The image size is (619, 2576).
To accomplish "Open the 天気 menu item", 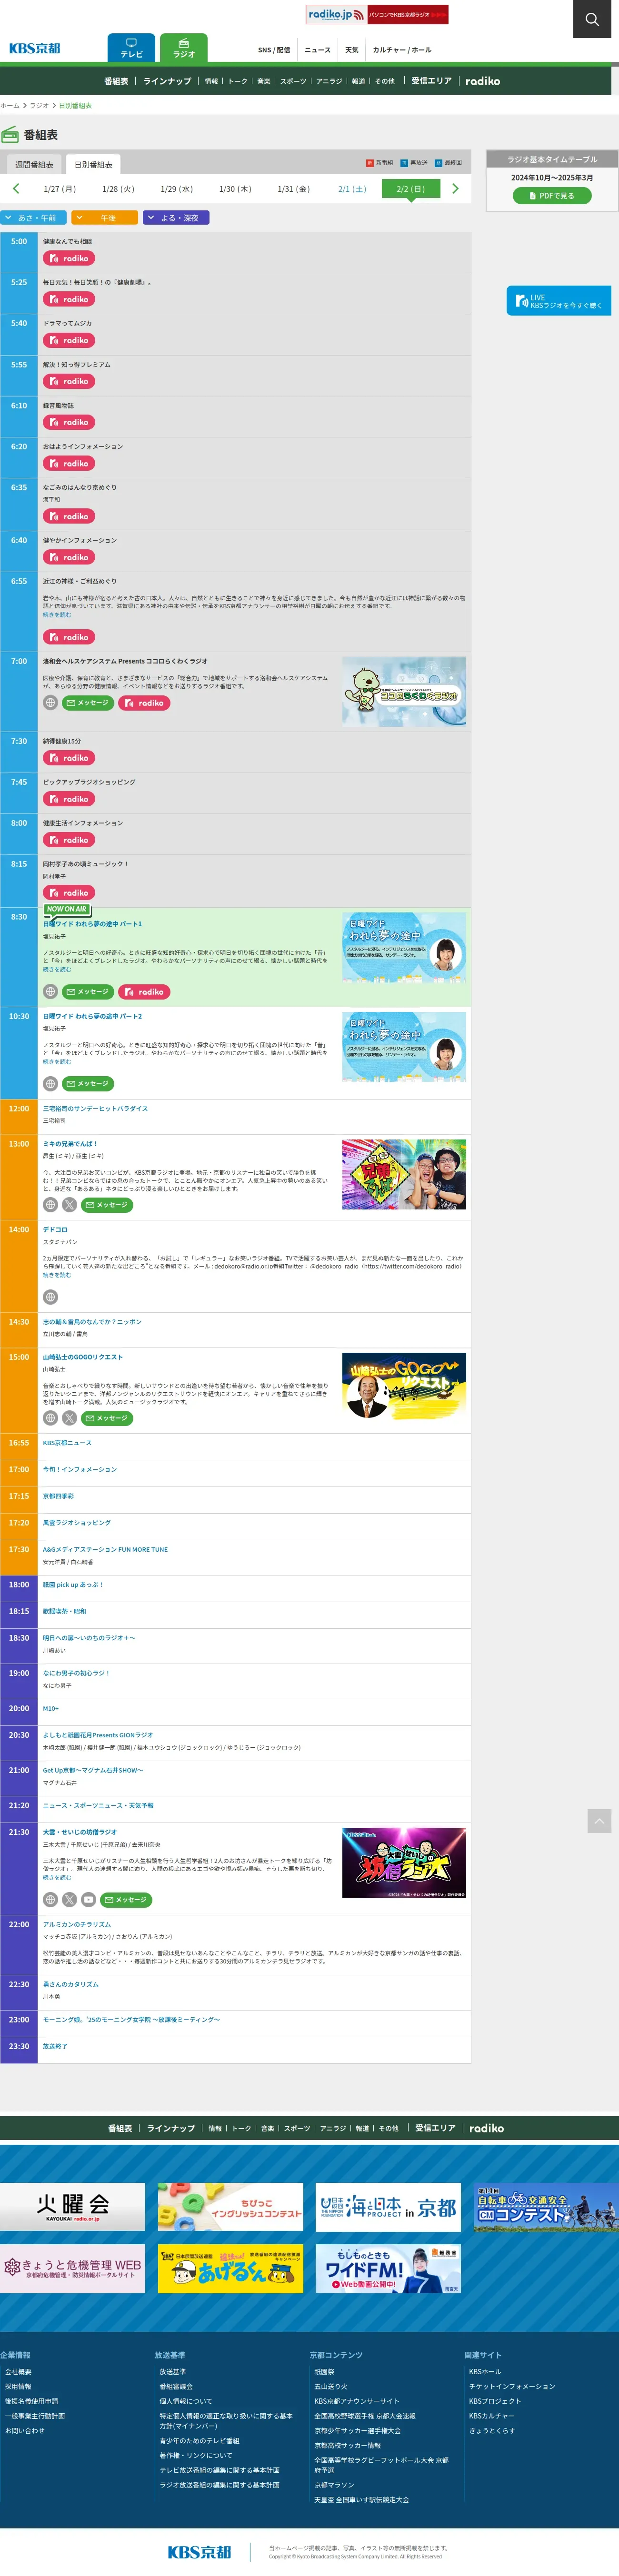I will (x=352, y=50).
